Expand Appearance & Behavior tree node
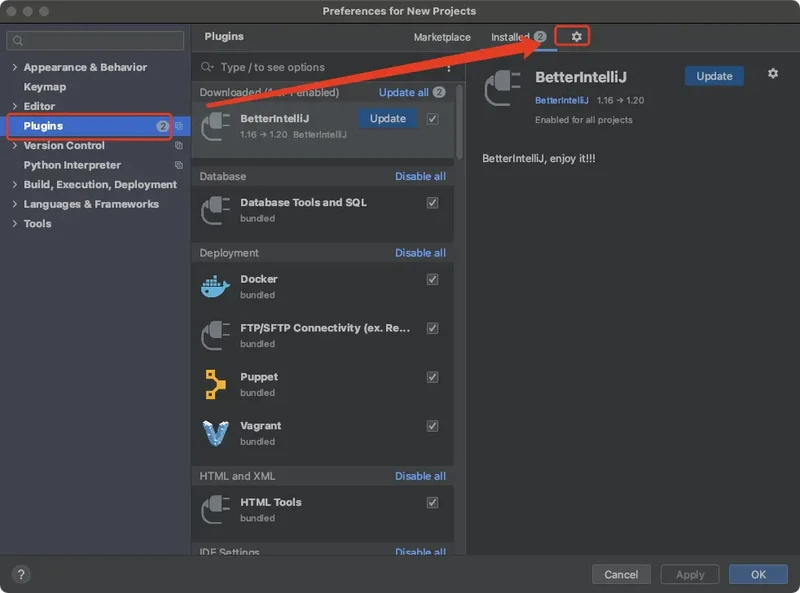The image size is (800, 593). click(14, 67)
